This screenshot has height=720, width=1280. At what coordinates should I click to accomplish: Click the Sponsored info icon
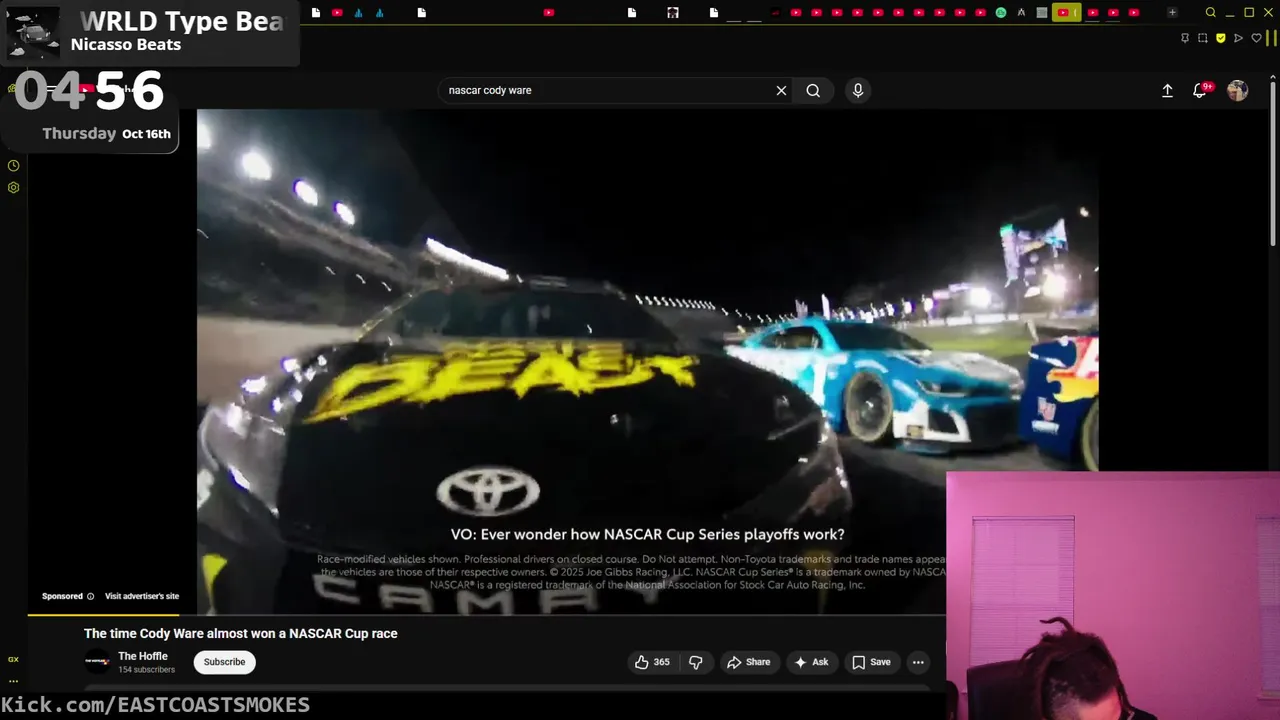pyautogui.click(x=90, y=596)
